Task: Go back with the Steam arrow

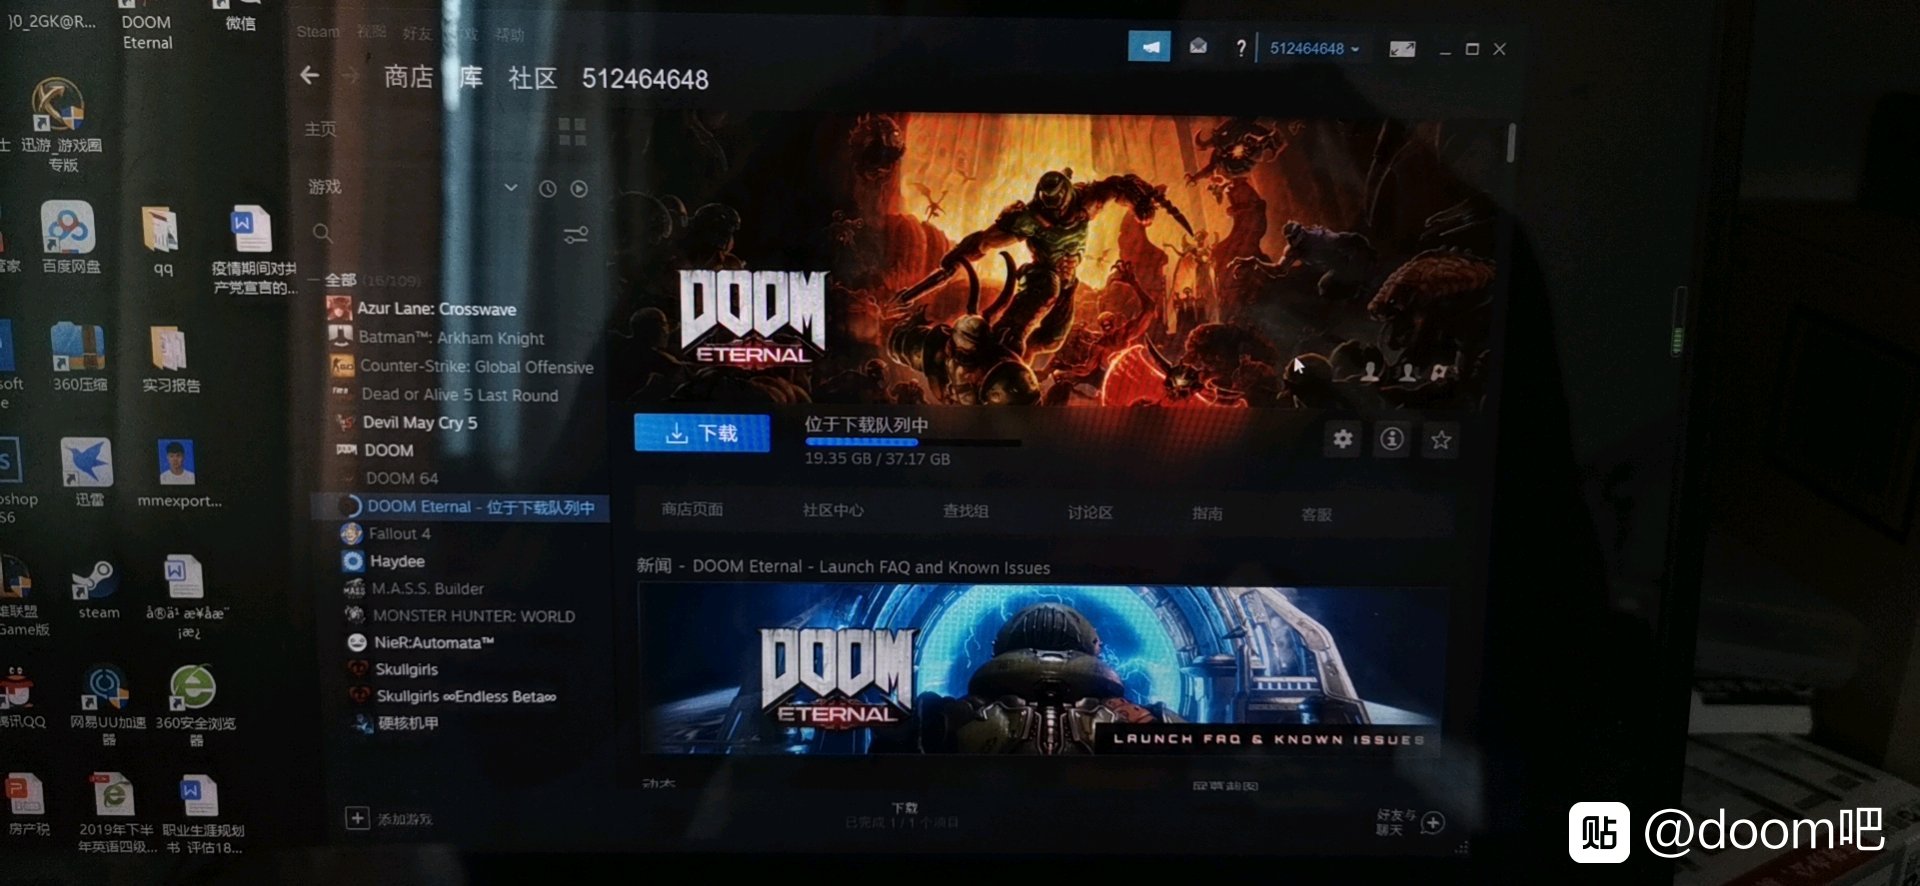Action: coord(310,75)
